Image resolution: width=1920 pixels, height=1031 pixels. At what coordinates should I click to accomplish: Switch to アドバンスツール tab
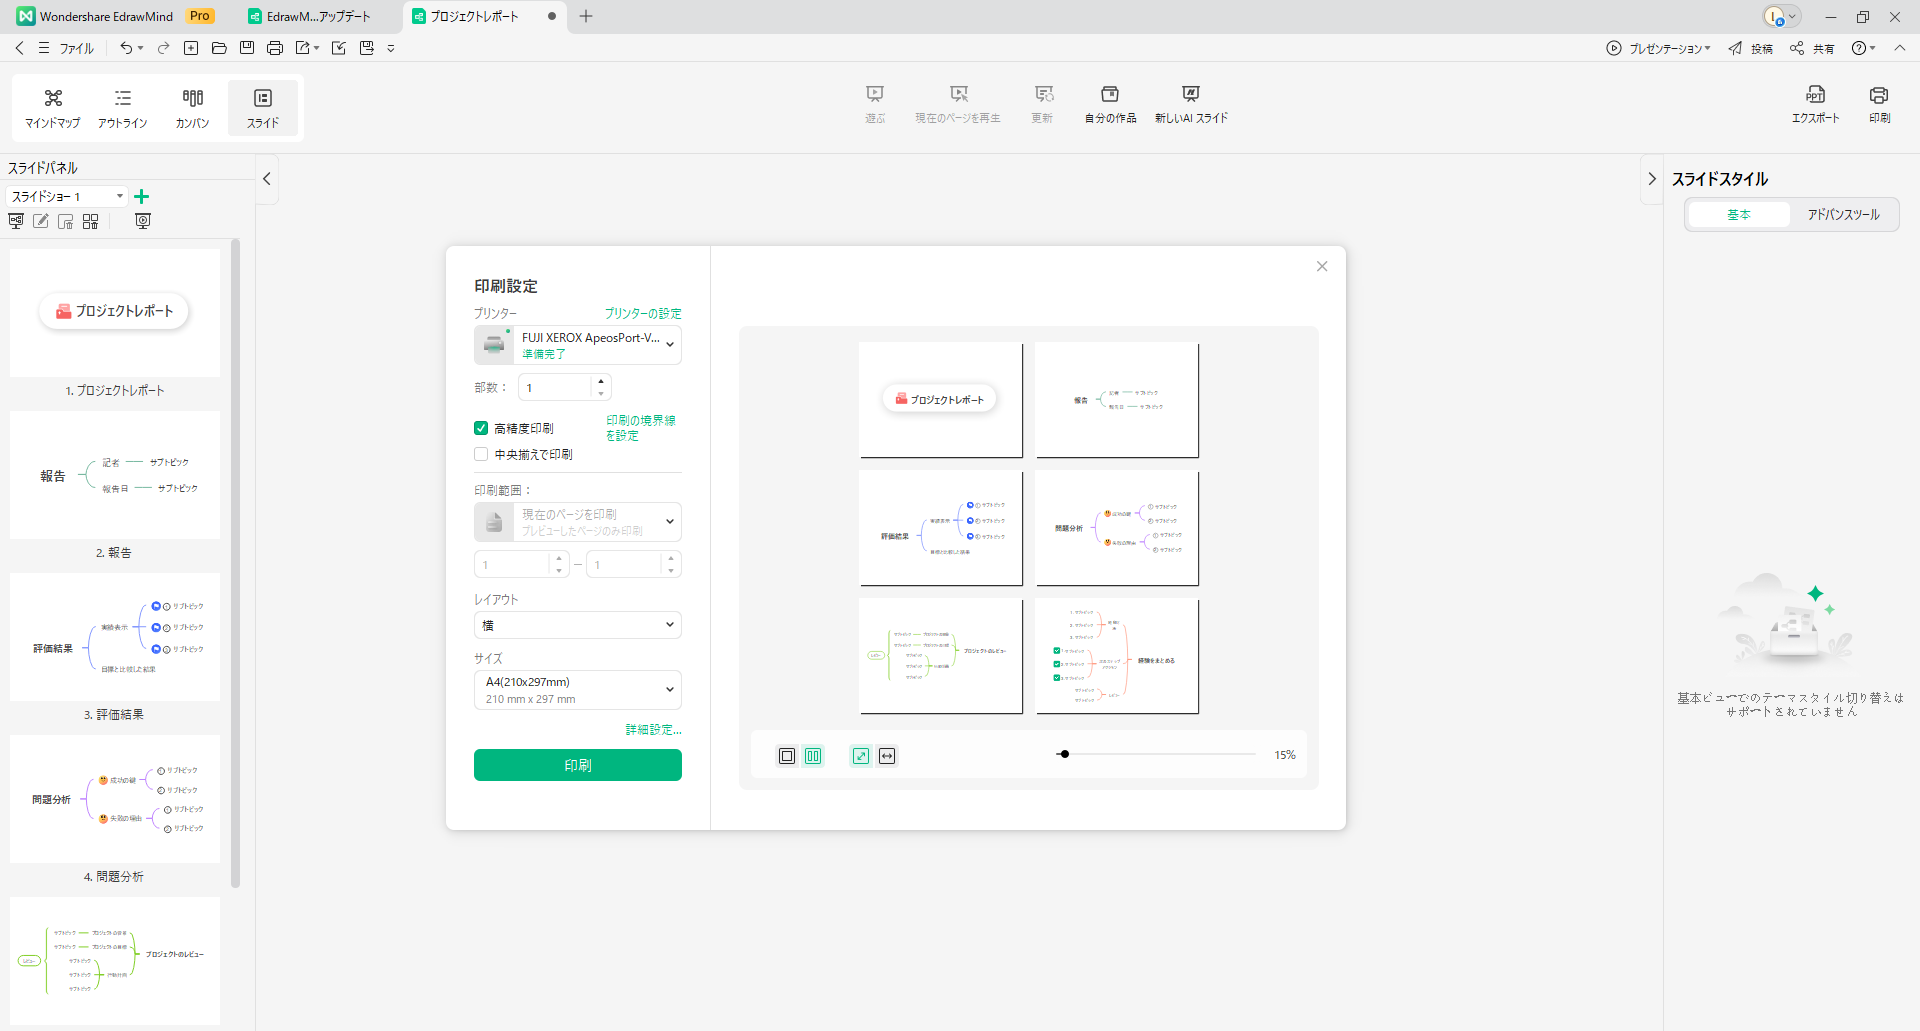1842,215
